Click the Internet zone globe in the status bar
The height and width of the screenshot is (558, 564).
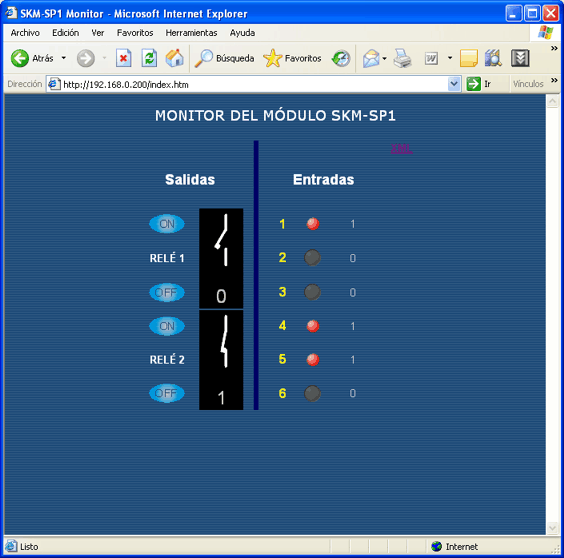pyautogui.click(x=436, y=546)
